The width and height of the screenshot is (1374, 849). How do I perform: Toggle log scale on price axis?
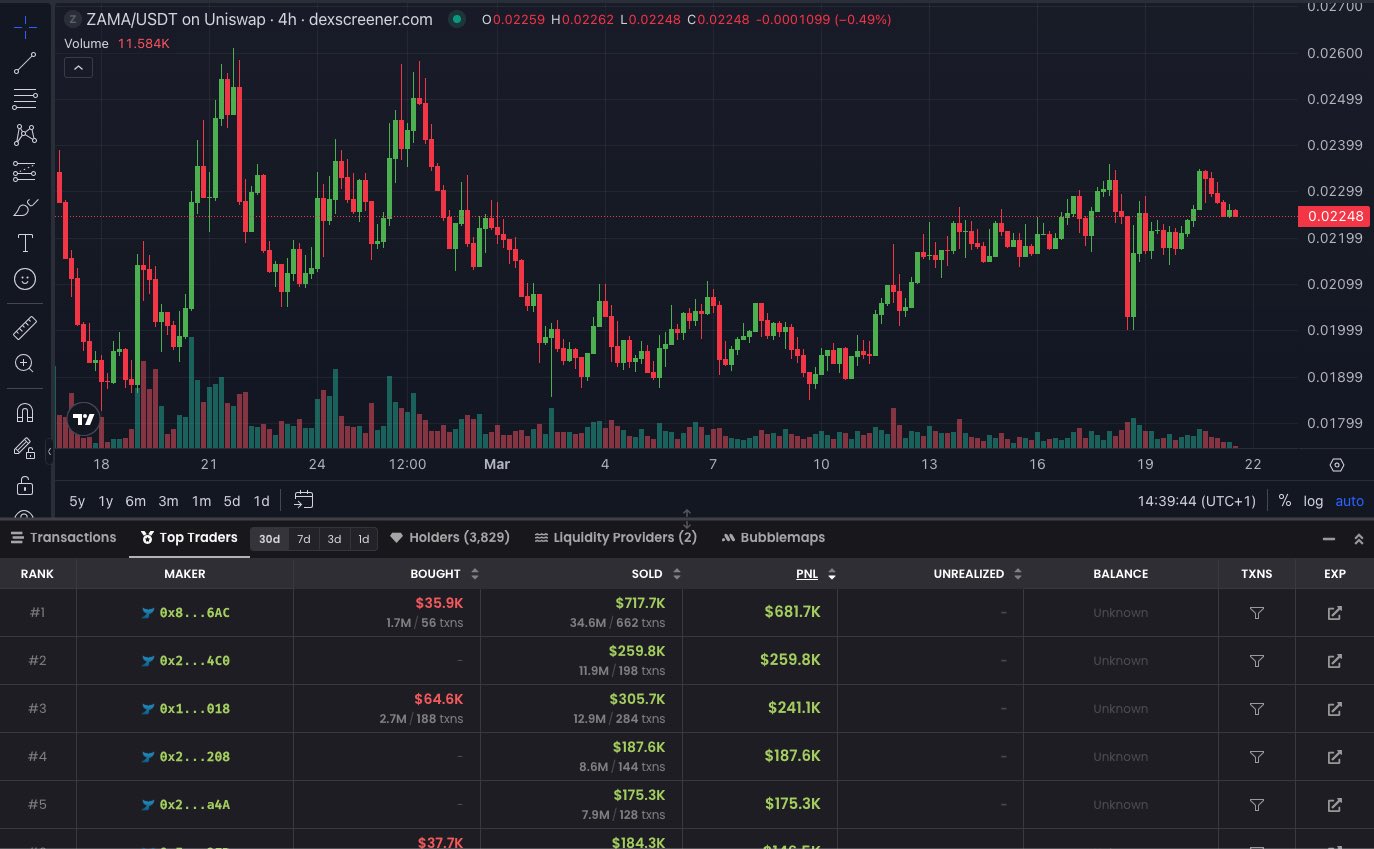[1313, 501]
